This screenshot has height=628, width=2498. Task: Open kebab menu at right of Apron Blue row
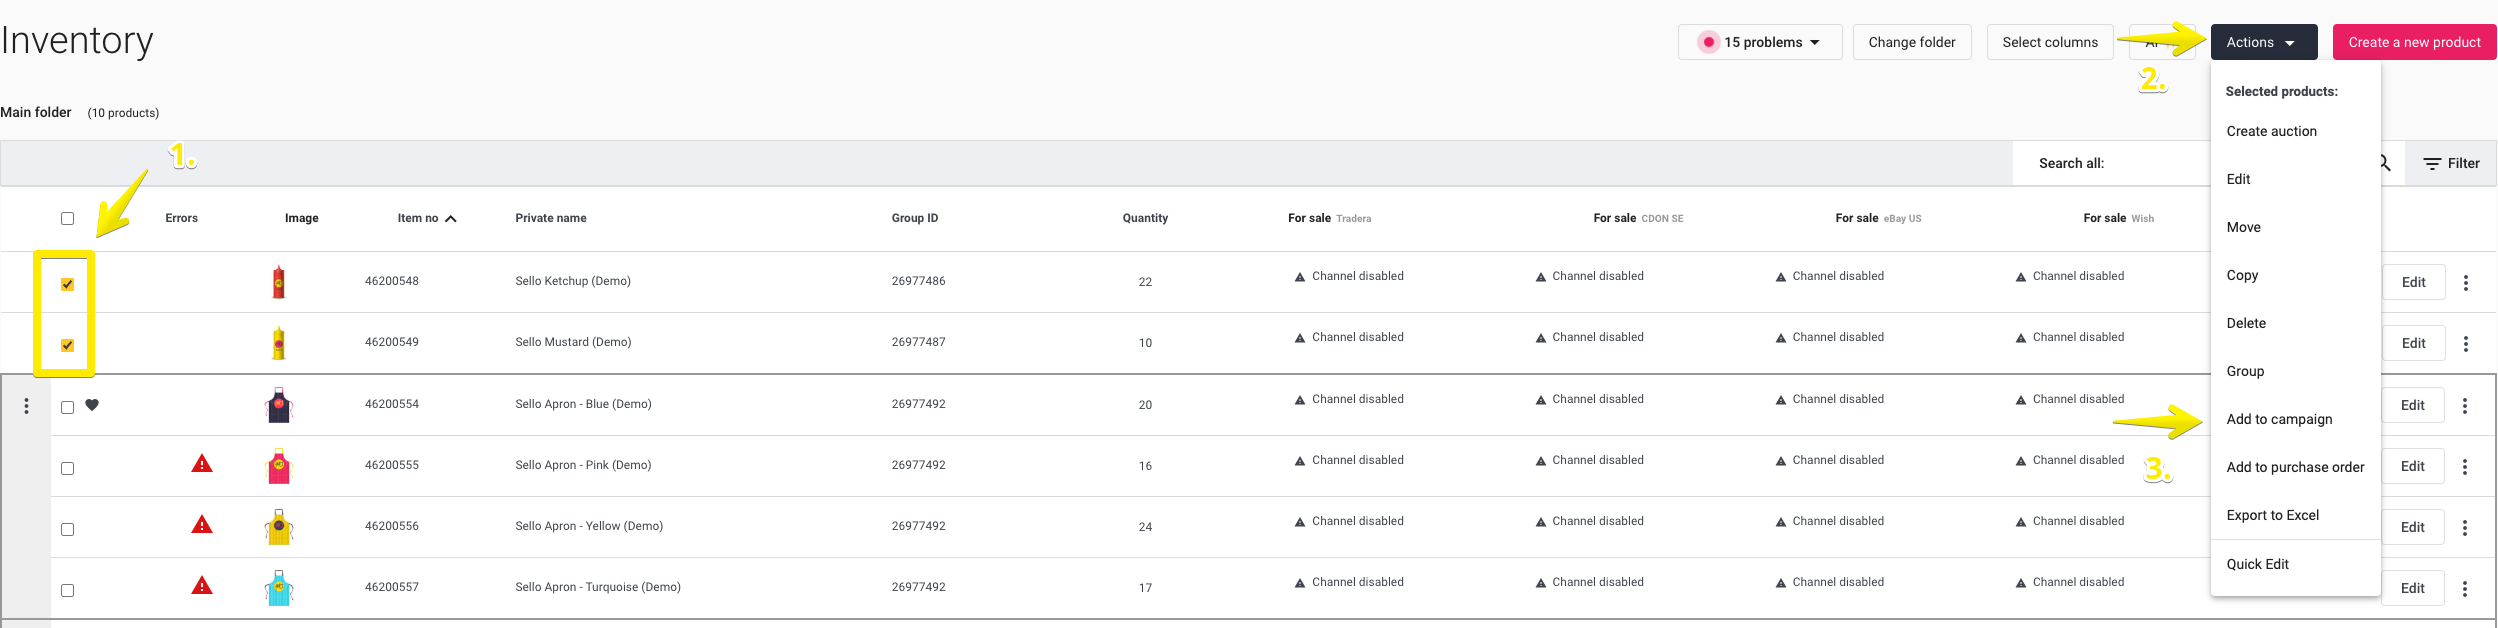pyautogui.click(x=2464, y=406)
